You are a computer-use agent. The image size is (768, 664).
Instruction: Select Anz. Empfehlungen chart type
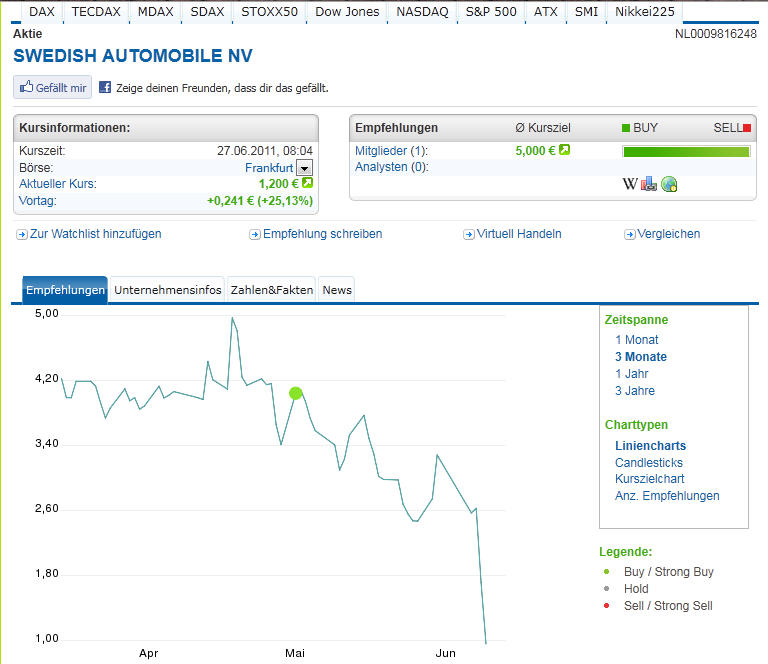pyautogui.click(x=667, y=496)
